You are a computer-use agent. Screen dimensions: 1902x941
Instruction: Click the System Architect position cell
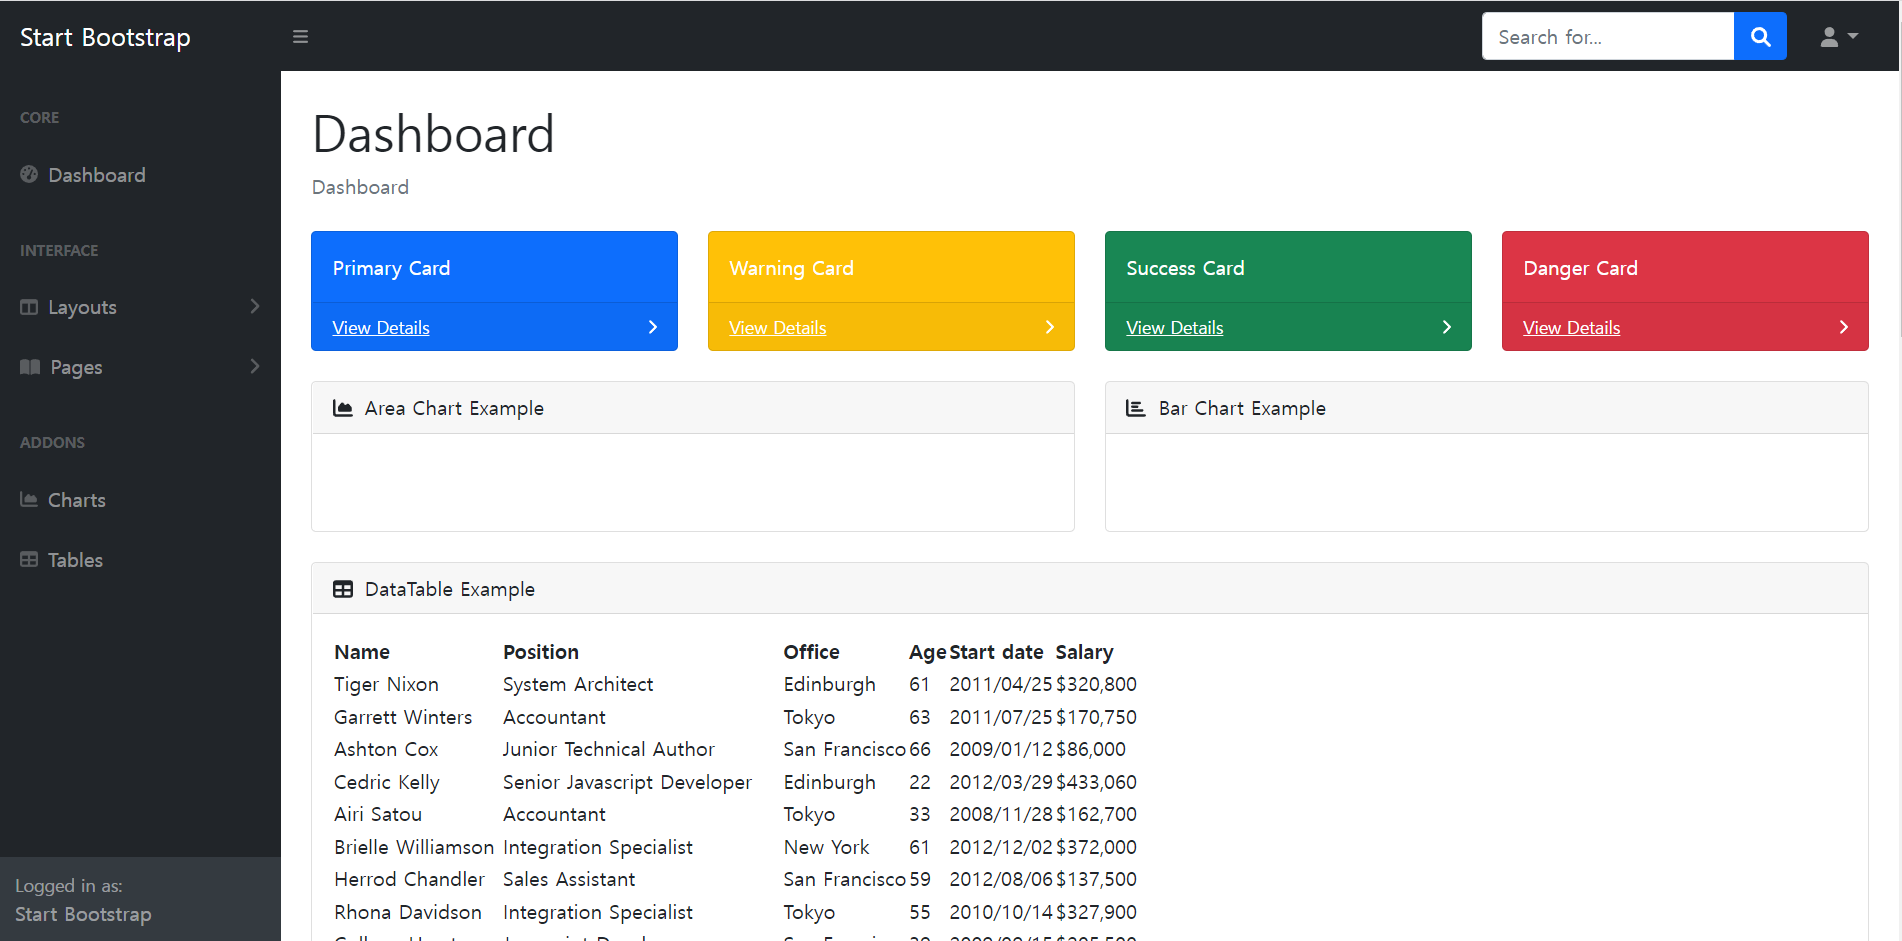pyautogui.click(x=578, y=684)
